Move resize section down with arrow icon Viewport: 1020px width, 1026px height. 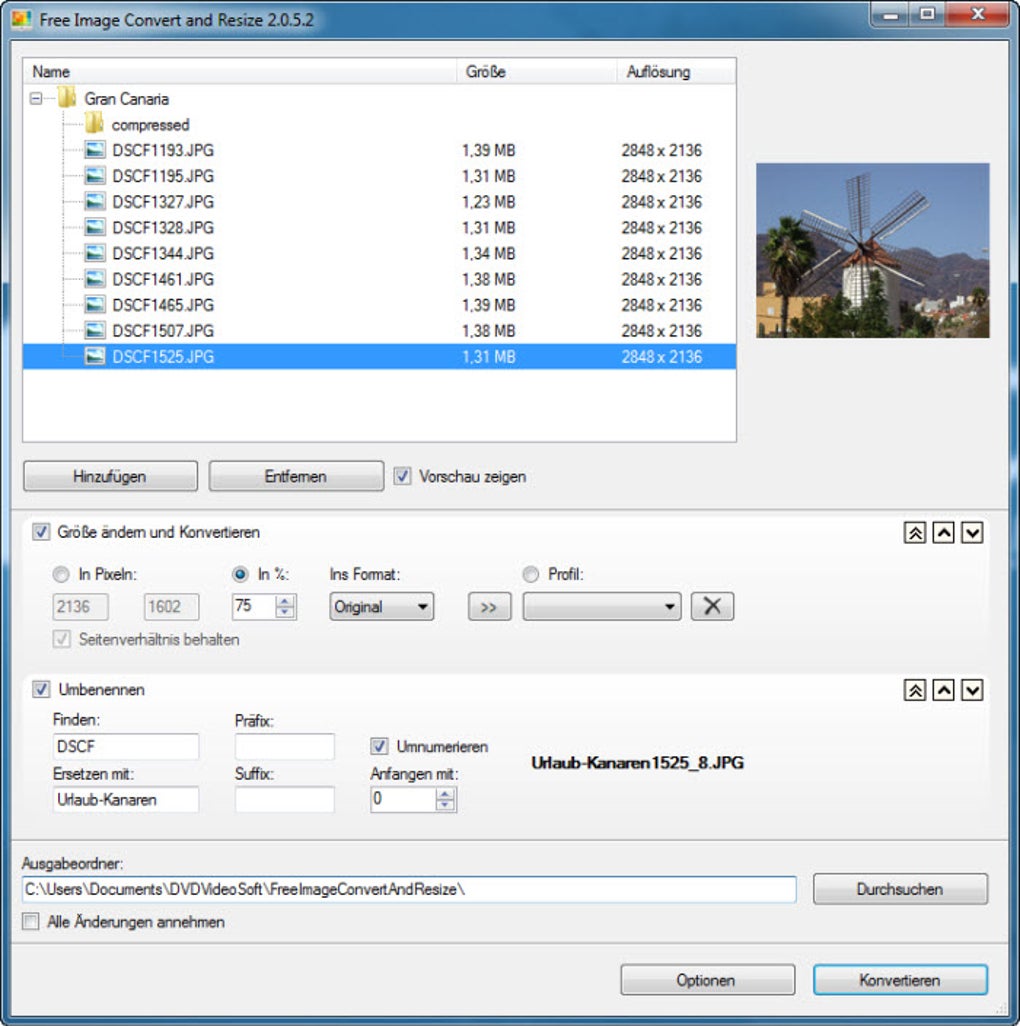pos(972,533)
